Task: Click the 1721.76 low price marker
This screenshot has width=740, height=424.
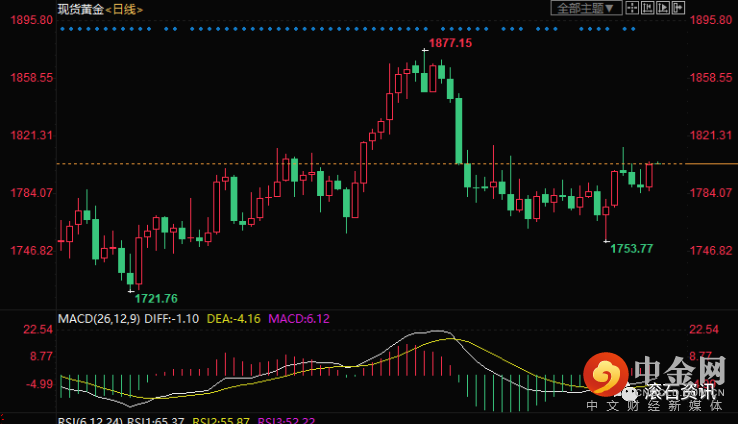Action: pyautogui.click(x=156, y=298)
